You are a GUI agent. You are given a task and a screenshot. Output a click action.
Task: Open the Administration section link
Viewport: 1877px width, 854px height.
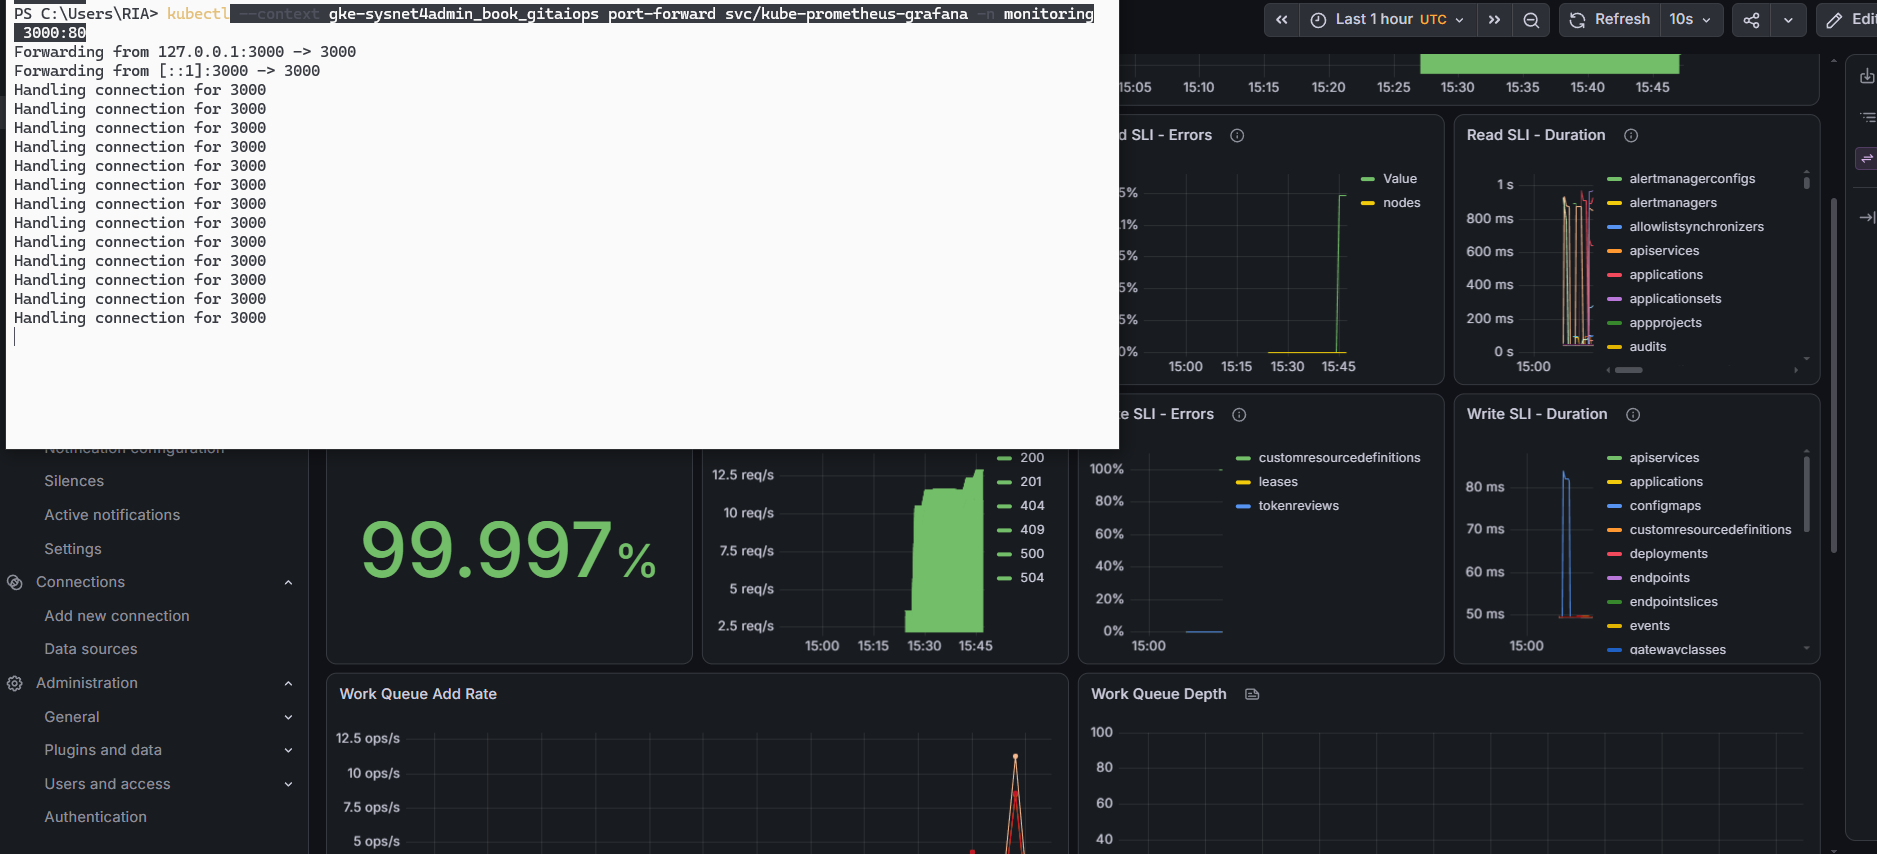[x=87, y=683]
